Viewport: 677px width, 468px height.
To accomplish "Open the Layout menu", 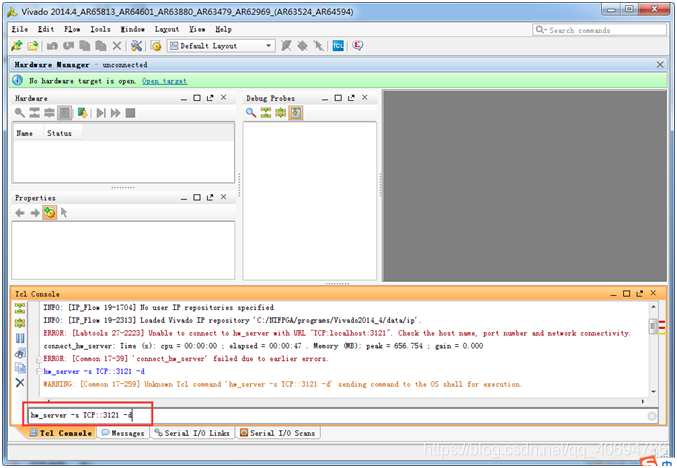I will point(167,29).
